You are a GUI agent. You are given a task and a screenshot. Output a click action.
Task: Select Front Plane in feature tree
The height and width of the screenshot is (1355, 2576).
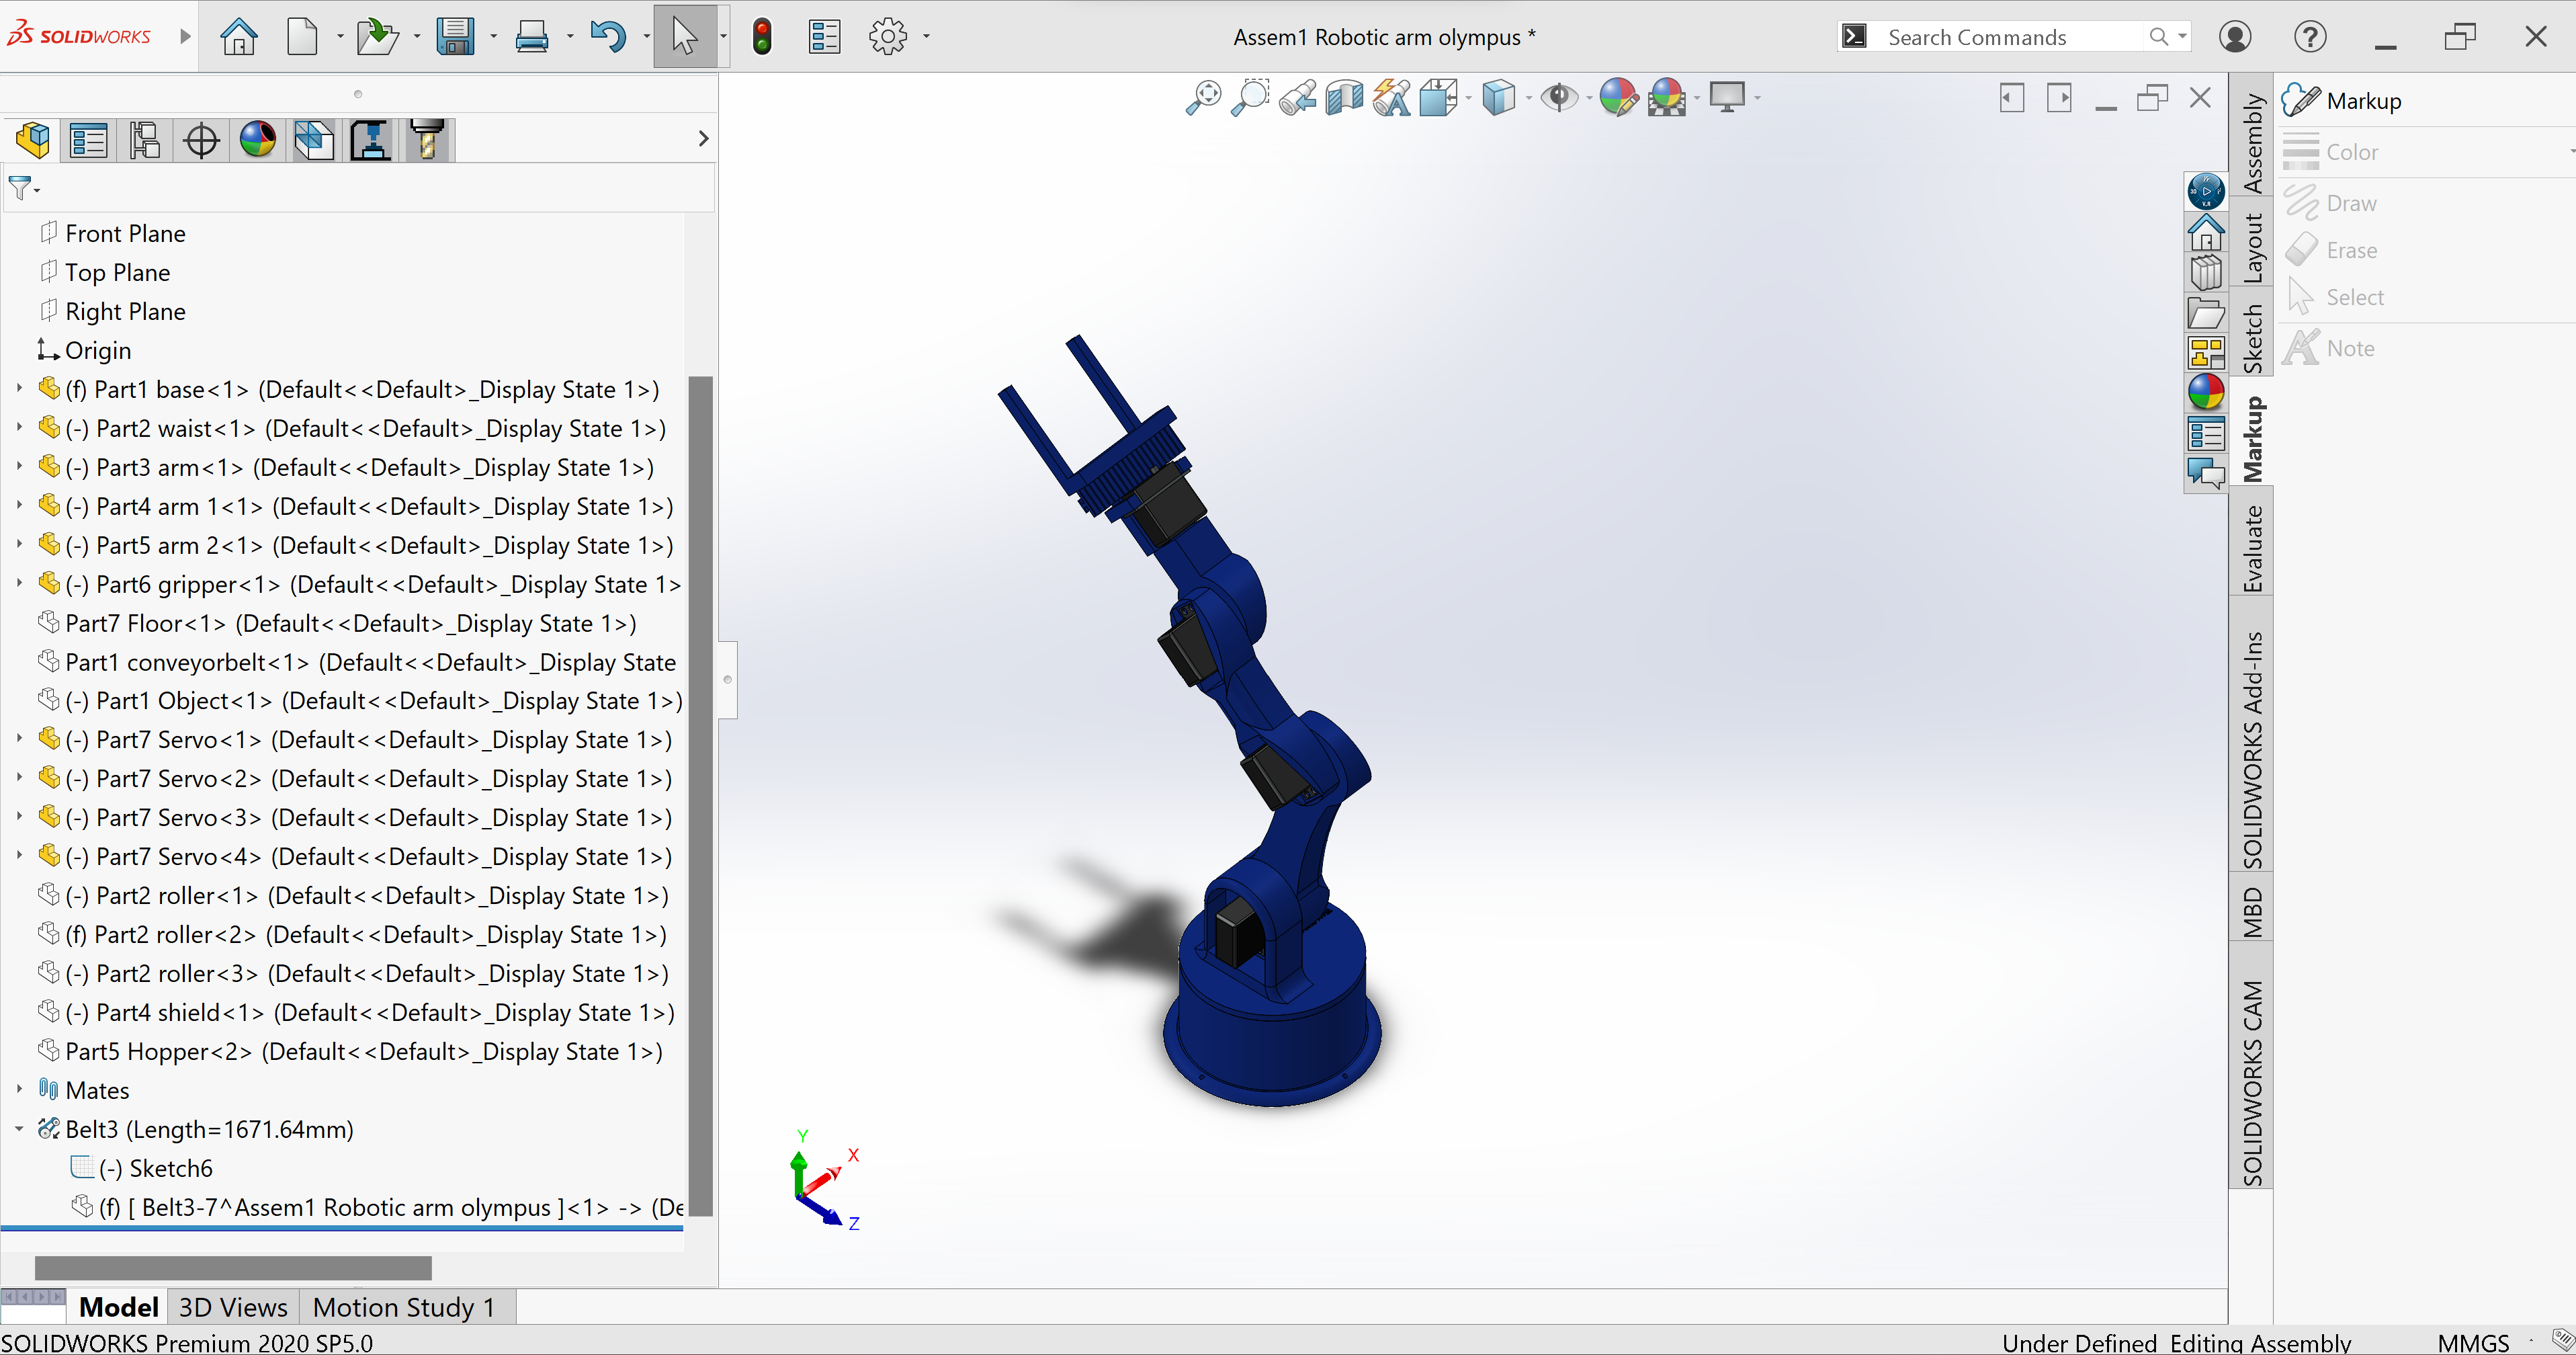[x=125, y=233]
